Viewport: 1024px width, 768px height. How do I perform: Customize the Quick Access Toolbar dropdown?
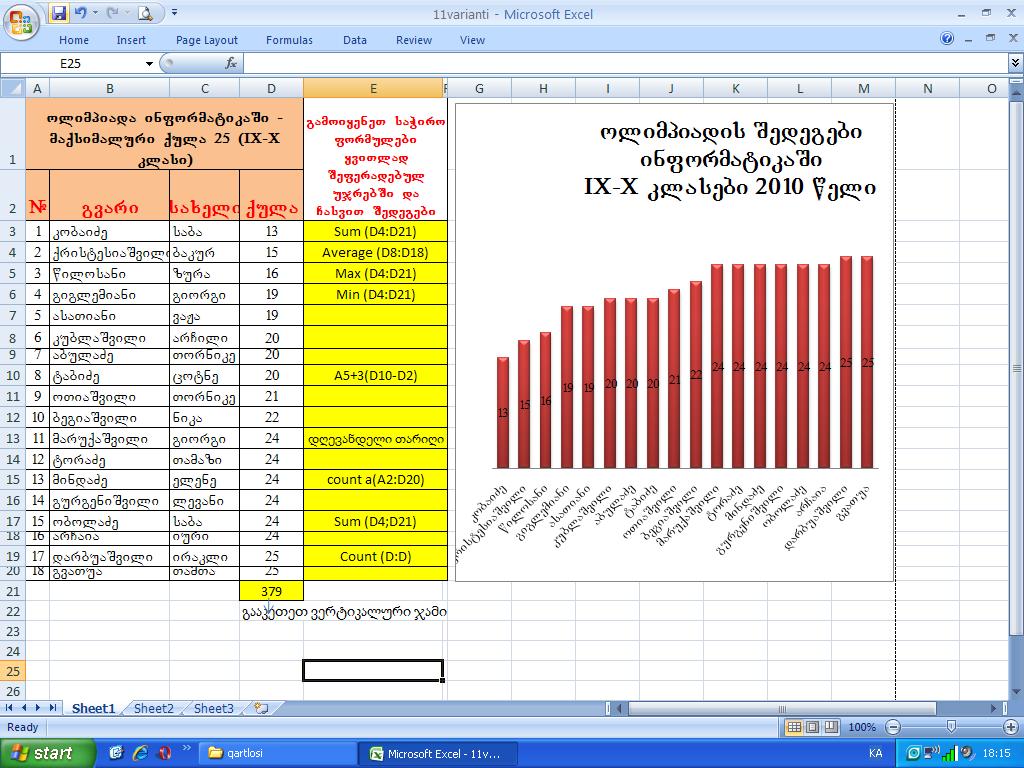174,12
